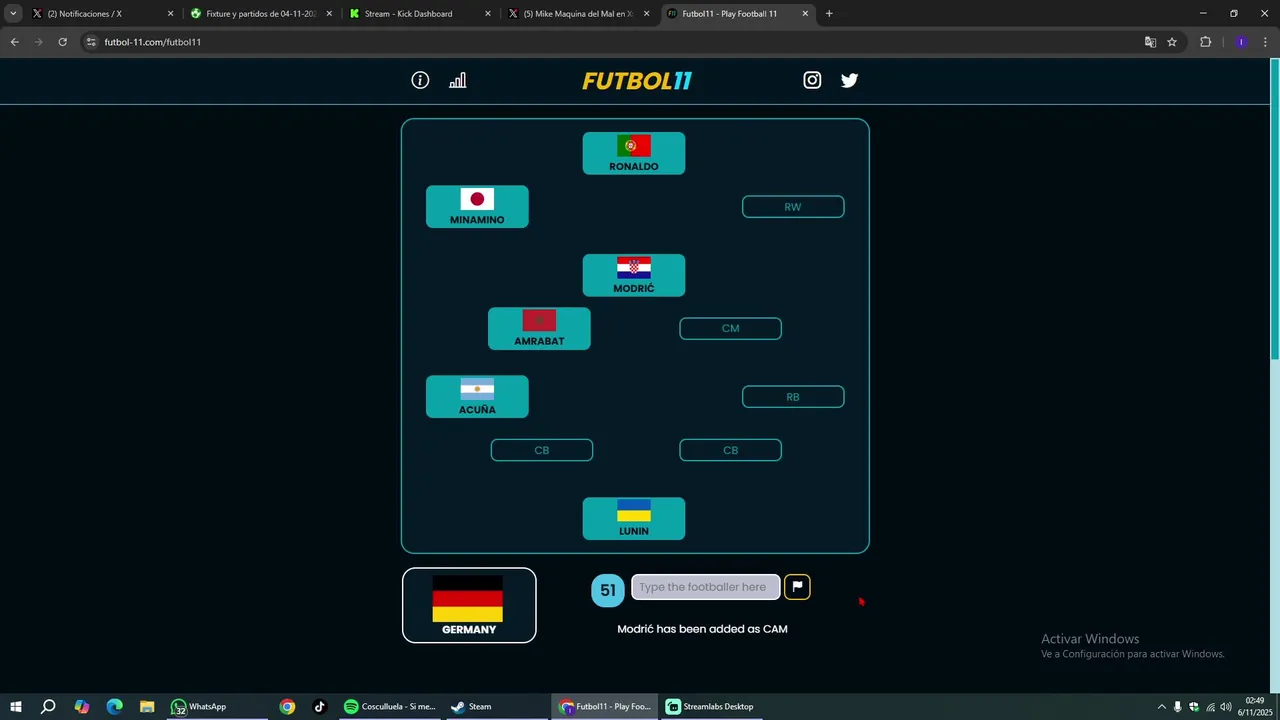Open the Instagram icon in header
The image size is (1280, 720).
pyautogui.click(x=812, y=80)
